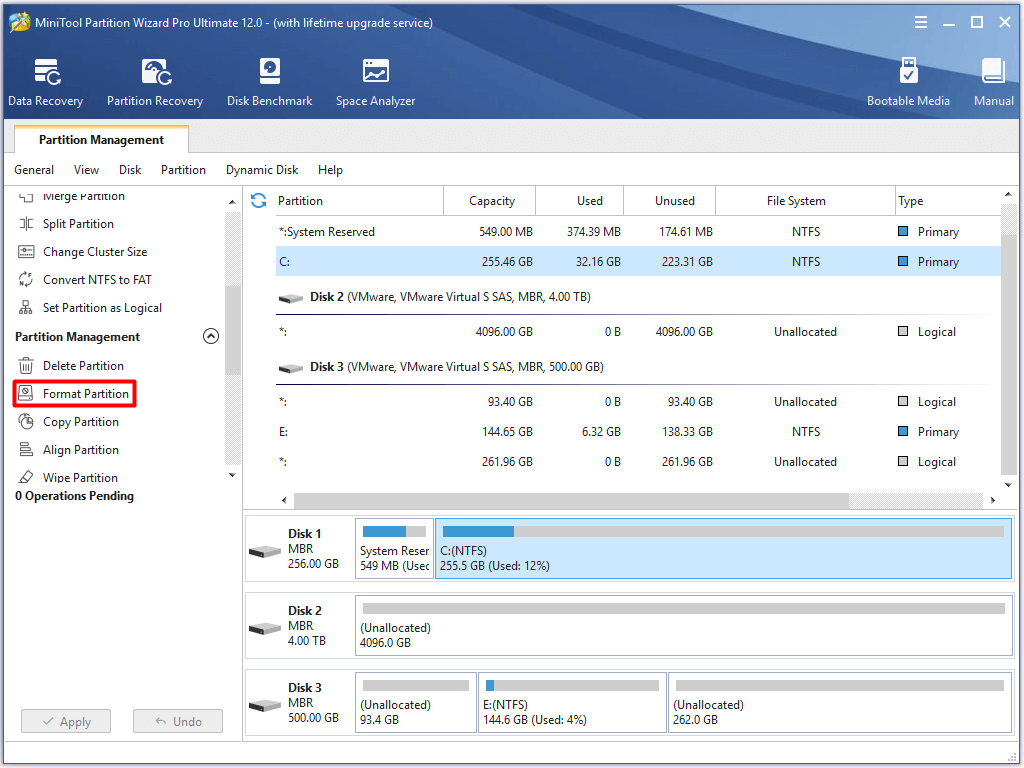Select Disk 1 icon in disk map
Screen dimensions: 1024x768
pos(264,552)
